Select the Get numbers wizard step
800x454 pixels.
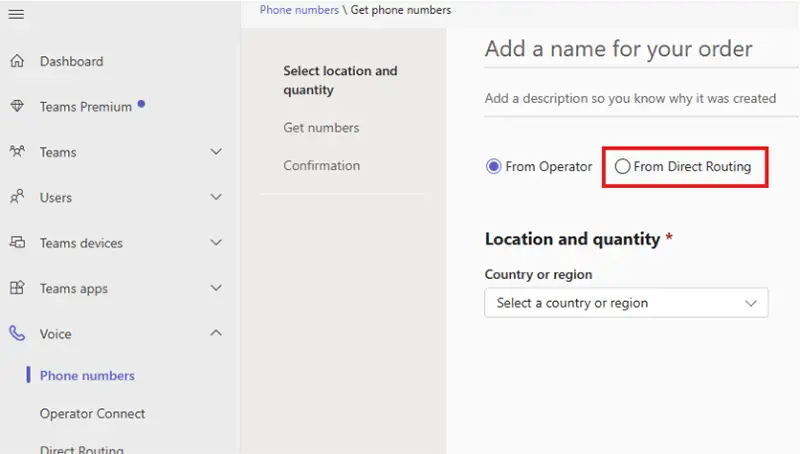tap(321, 128)
